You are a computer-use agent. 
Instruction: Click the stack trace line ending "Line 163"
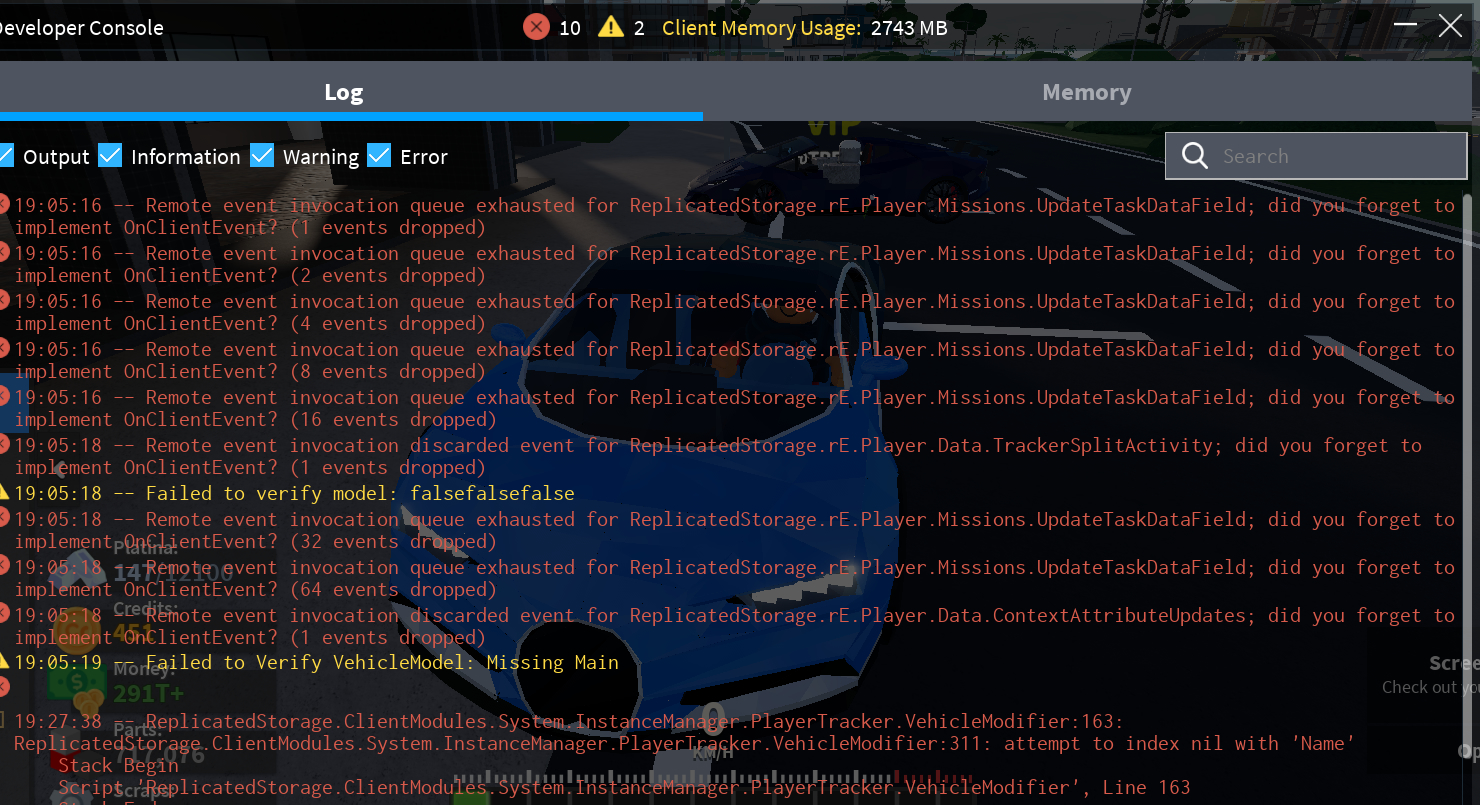pos(624,787)
